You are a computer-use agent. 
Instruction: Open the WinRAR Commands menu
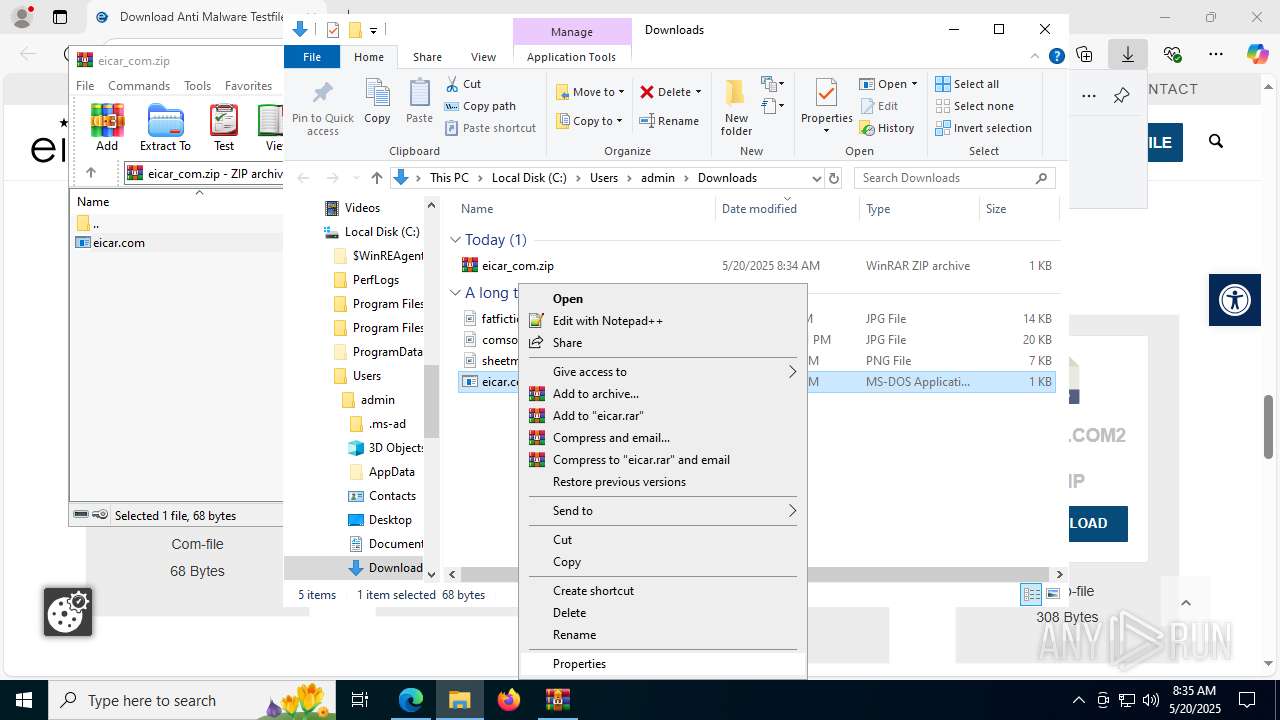[x=139, y=86]
